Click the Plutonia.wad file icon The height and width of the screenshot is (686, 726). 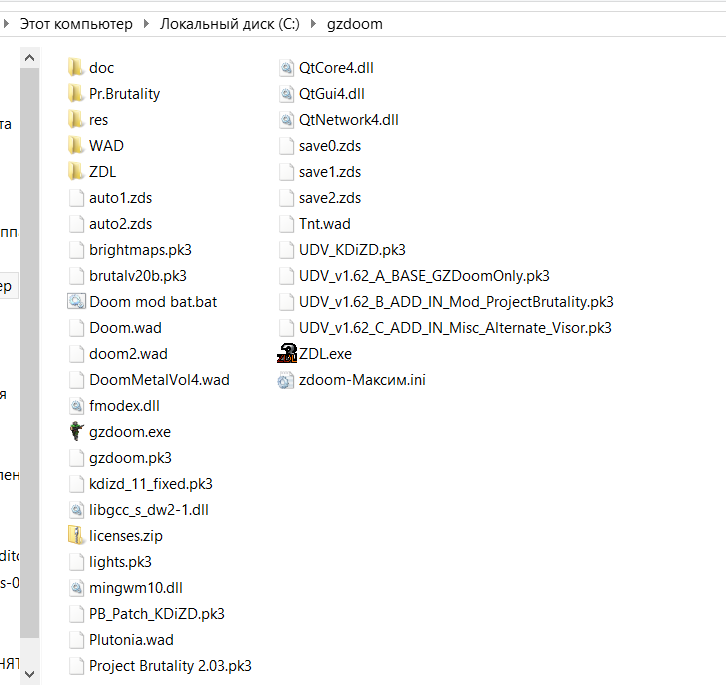[x=76, y=640]
